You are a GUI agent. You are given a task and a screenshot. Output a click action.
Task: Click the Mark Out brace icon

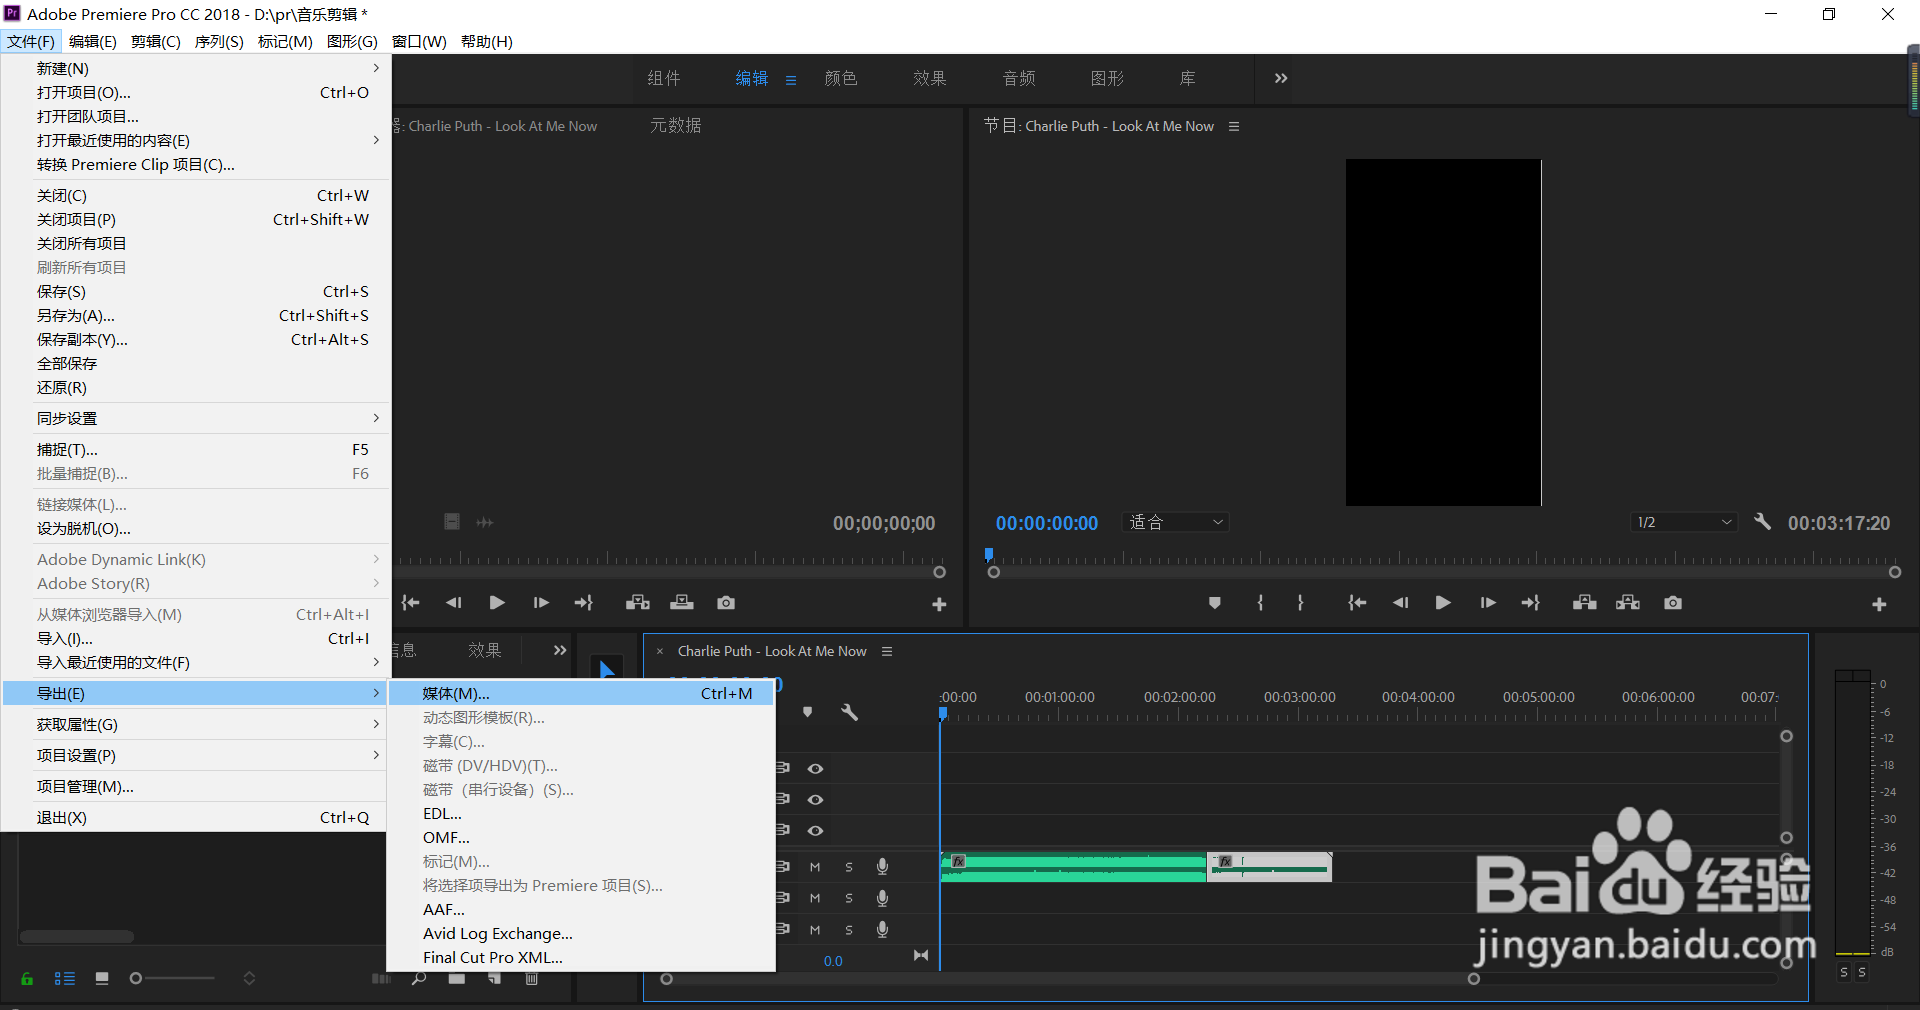(x=1300, y=603)
